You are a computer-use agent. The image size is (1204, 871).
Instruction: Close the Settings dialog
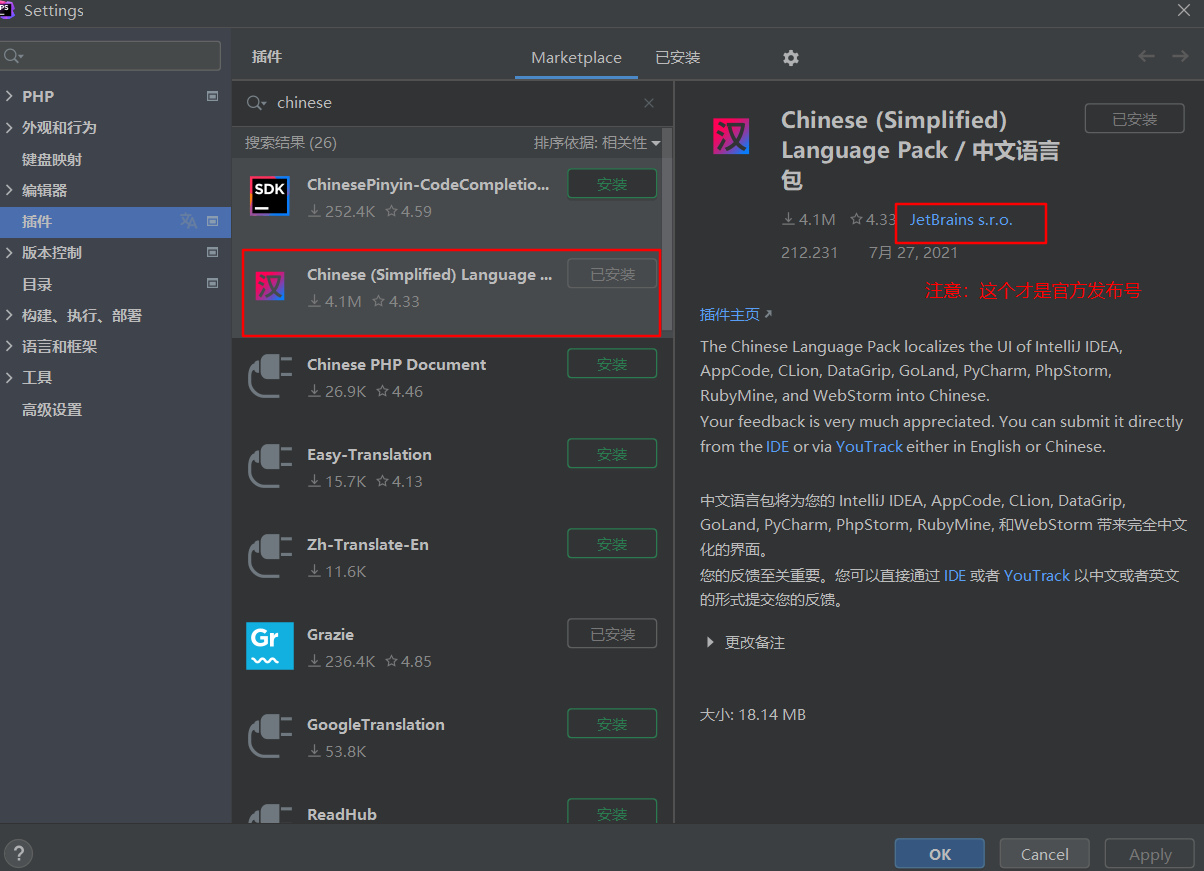pos(1183,10)
